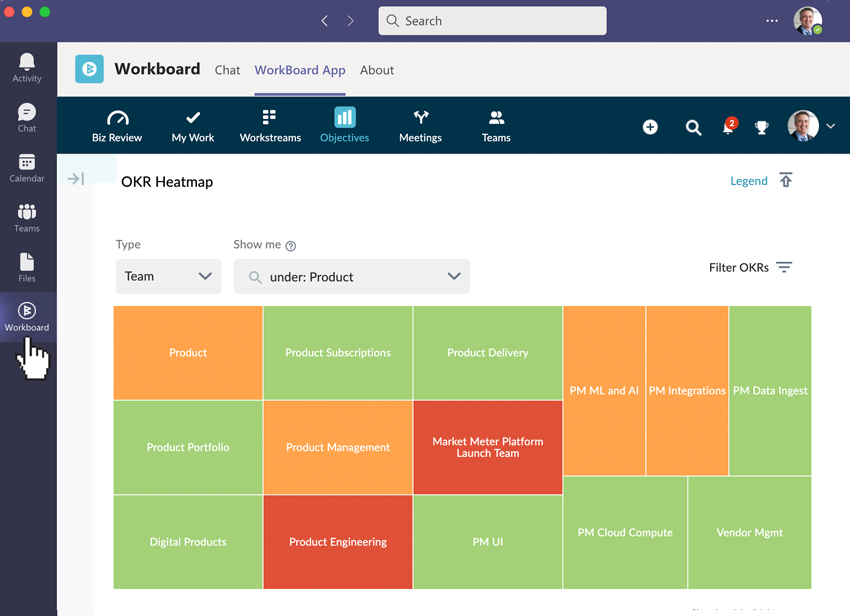The image size is (850, 616).
Task: Click the Workboard user avatar
Action: pos(803,126)
